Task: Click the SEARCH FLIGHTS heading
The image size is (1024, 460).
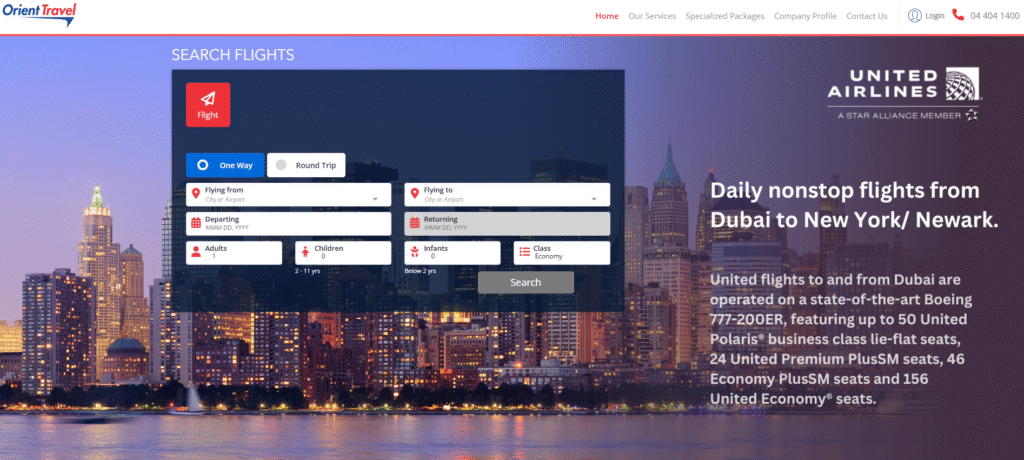Action: point(232,55)
